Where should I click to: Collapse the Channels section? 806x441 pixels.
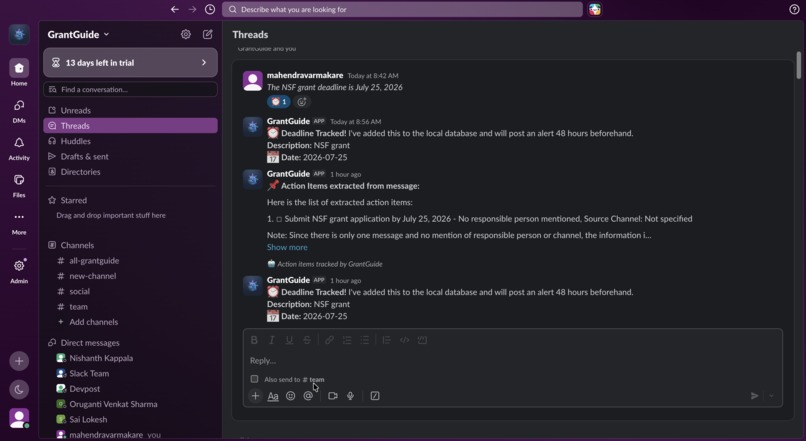(77, 245)
